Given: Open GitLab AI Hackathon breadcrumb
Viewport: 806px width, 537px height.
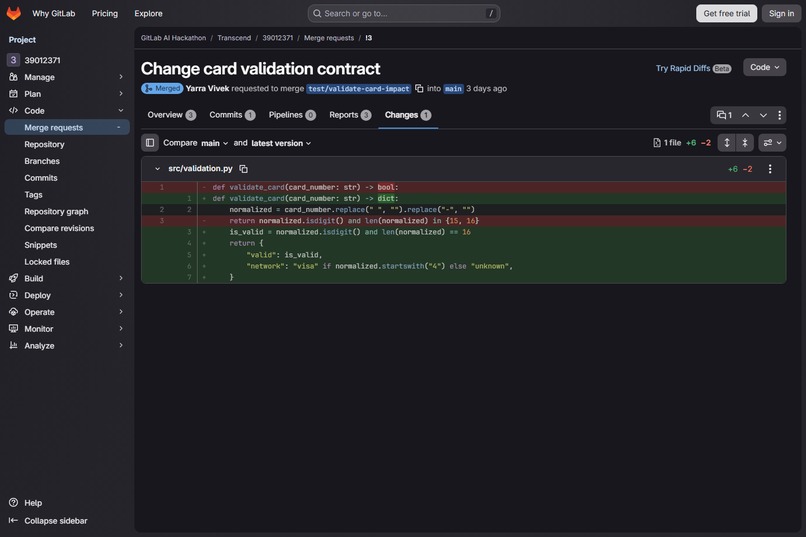Looking at the screenshot, I should pyautogui.click(x=173, y=38).
